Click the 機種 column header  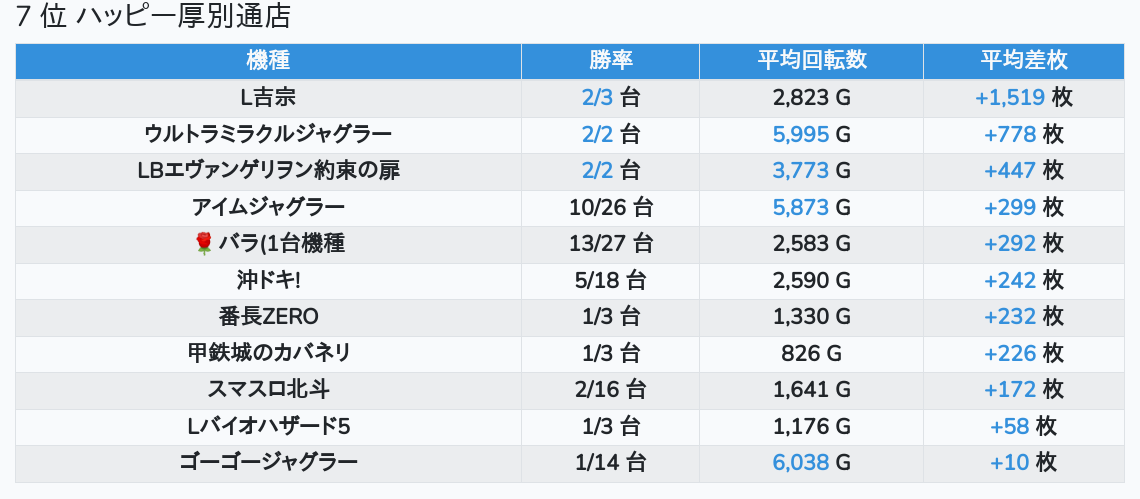(x=268, y=60)
